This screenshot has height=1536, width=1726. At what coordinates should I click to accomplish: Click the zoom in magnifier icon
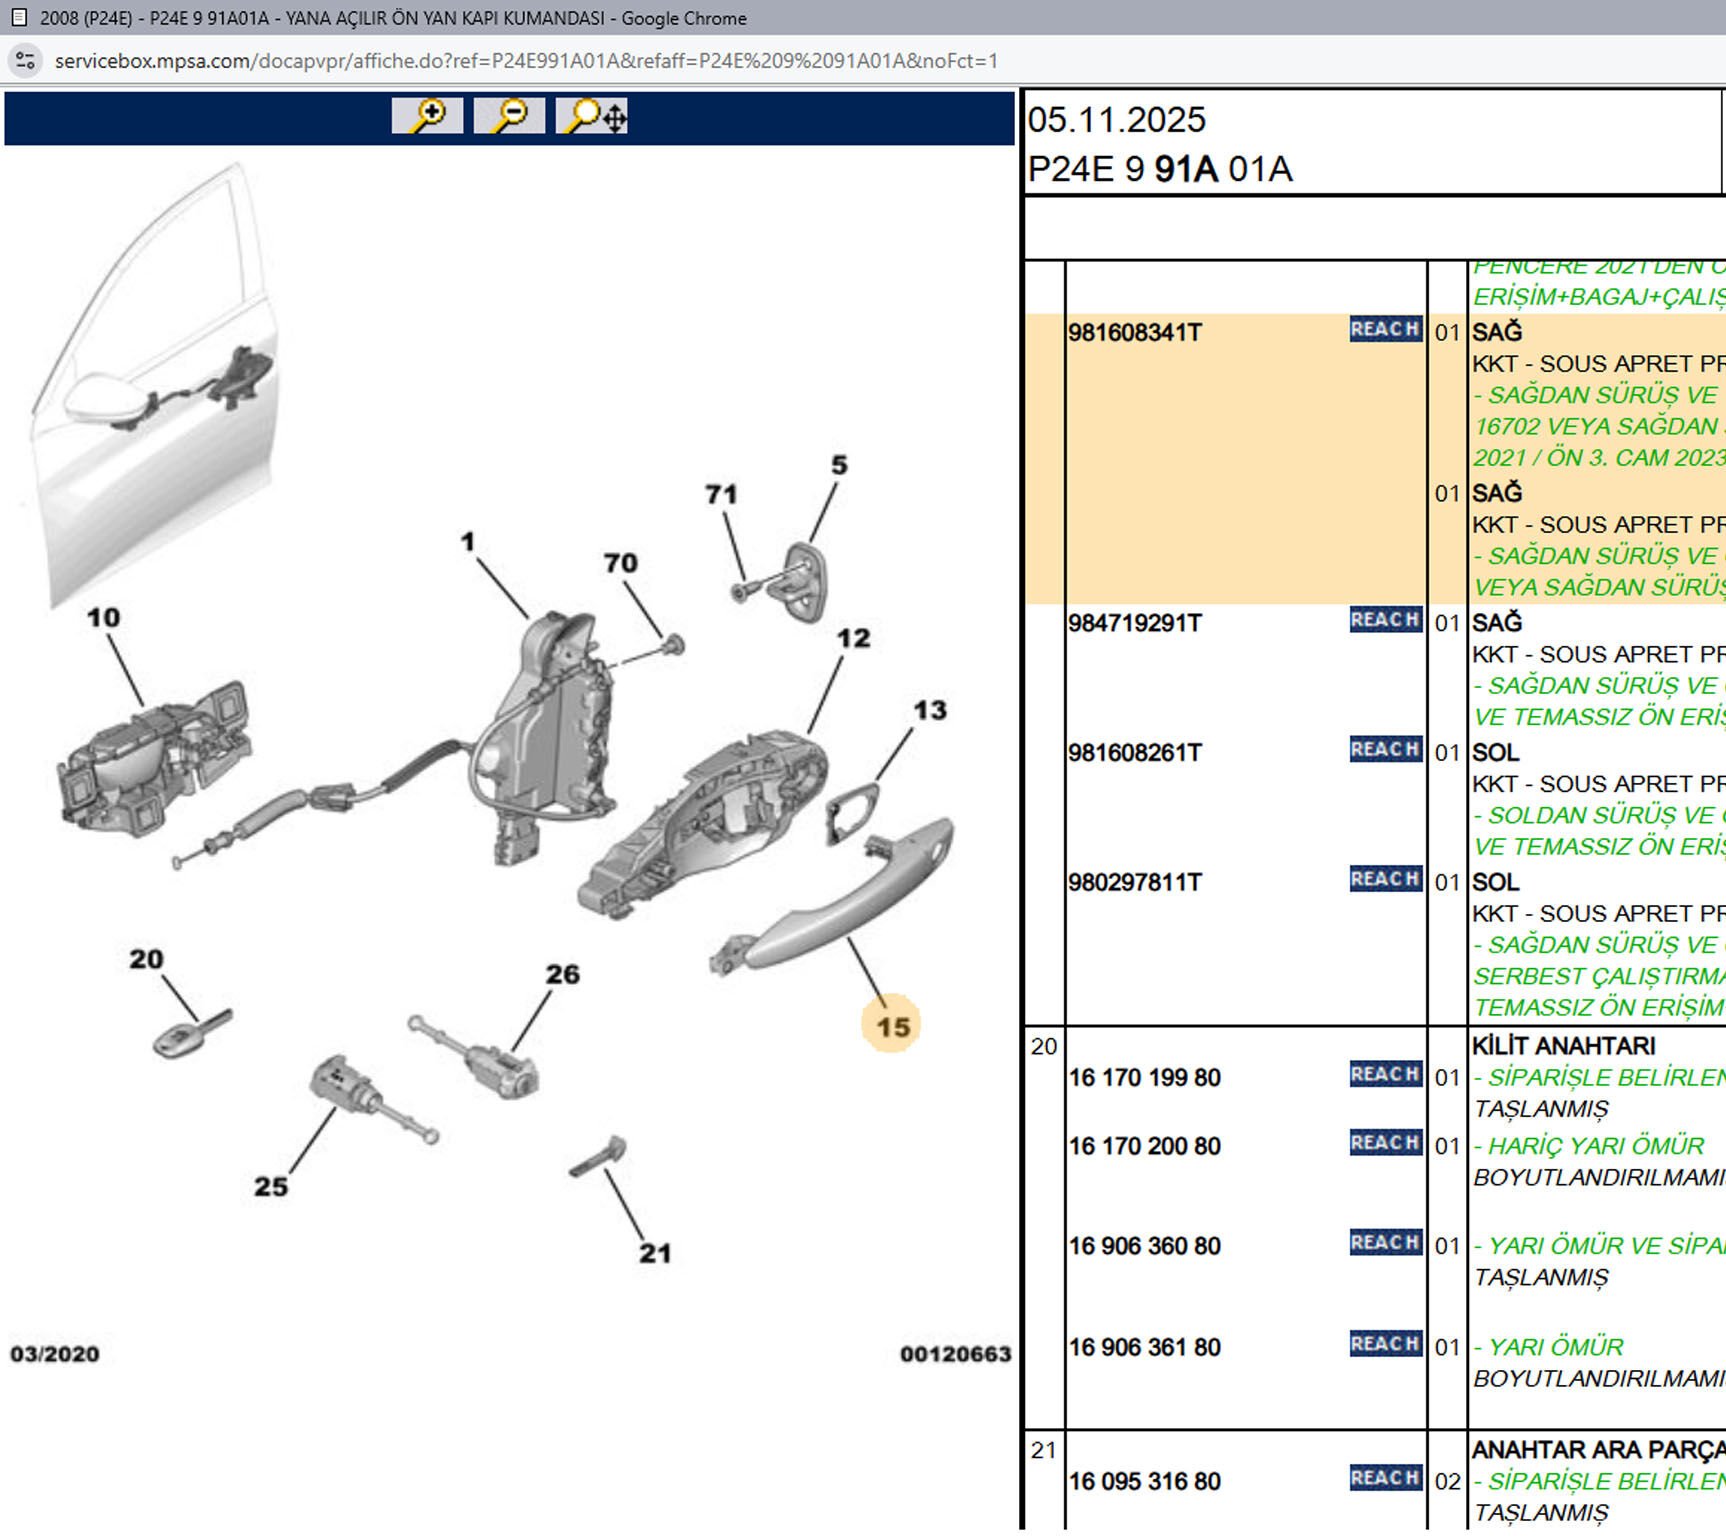pos(427,116)
